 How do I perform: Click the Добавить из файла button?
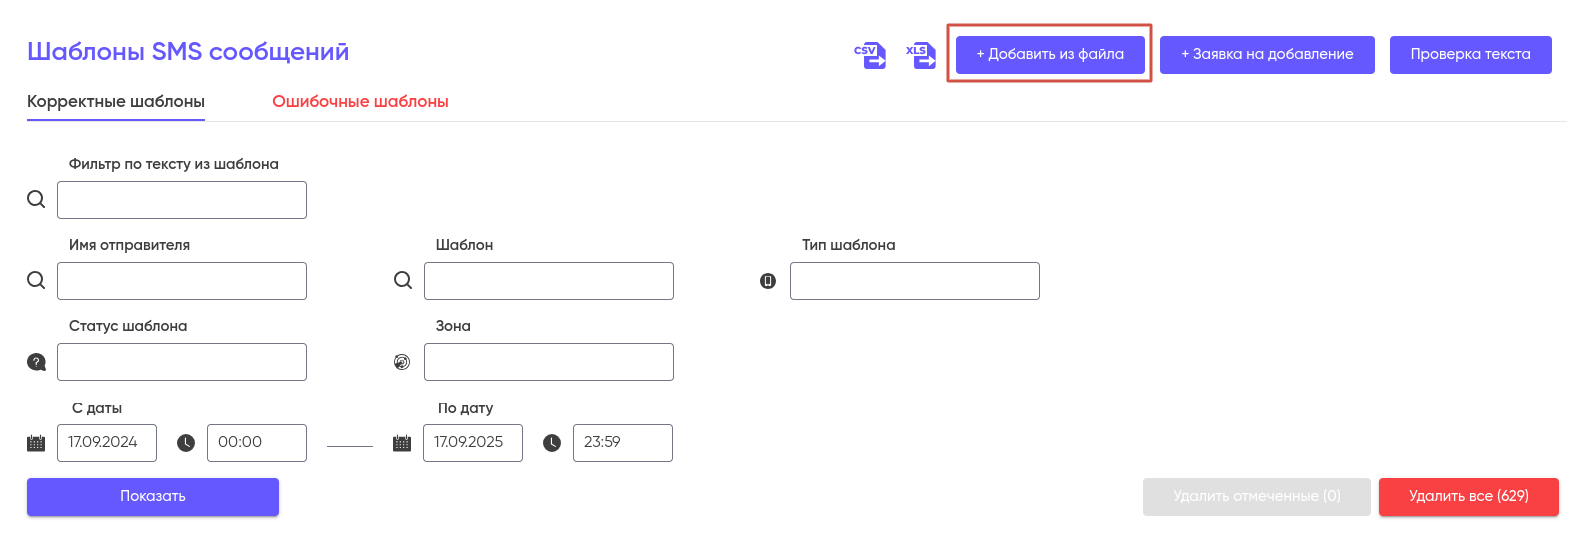coord(1050,55)
